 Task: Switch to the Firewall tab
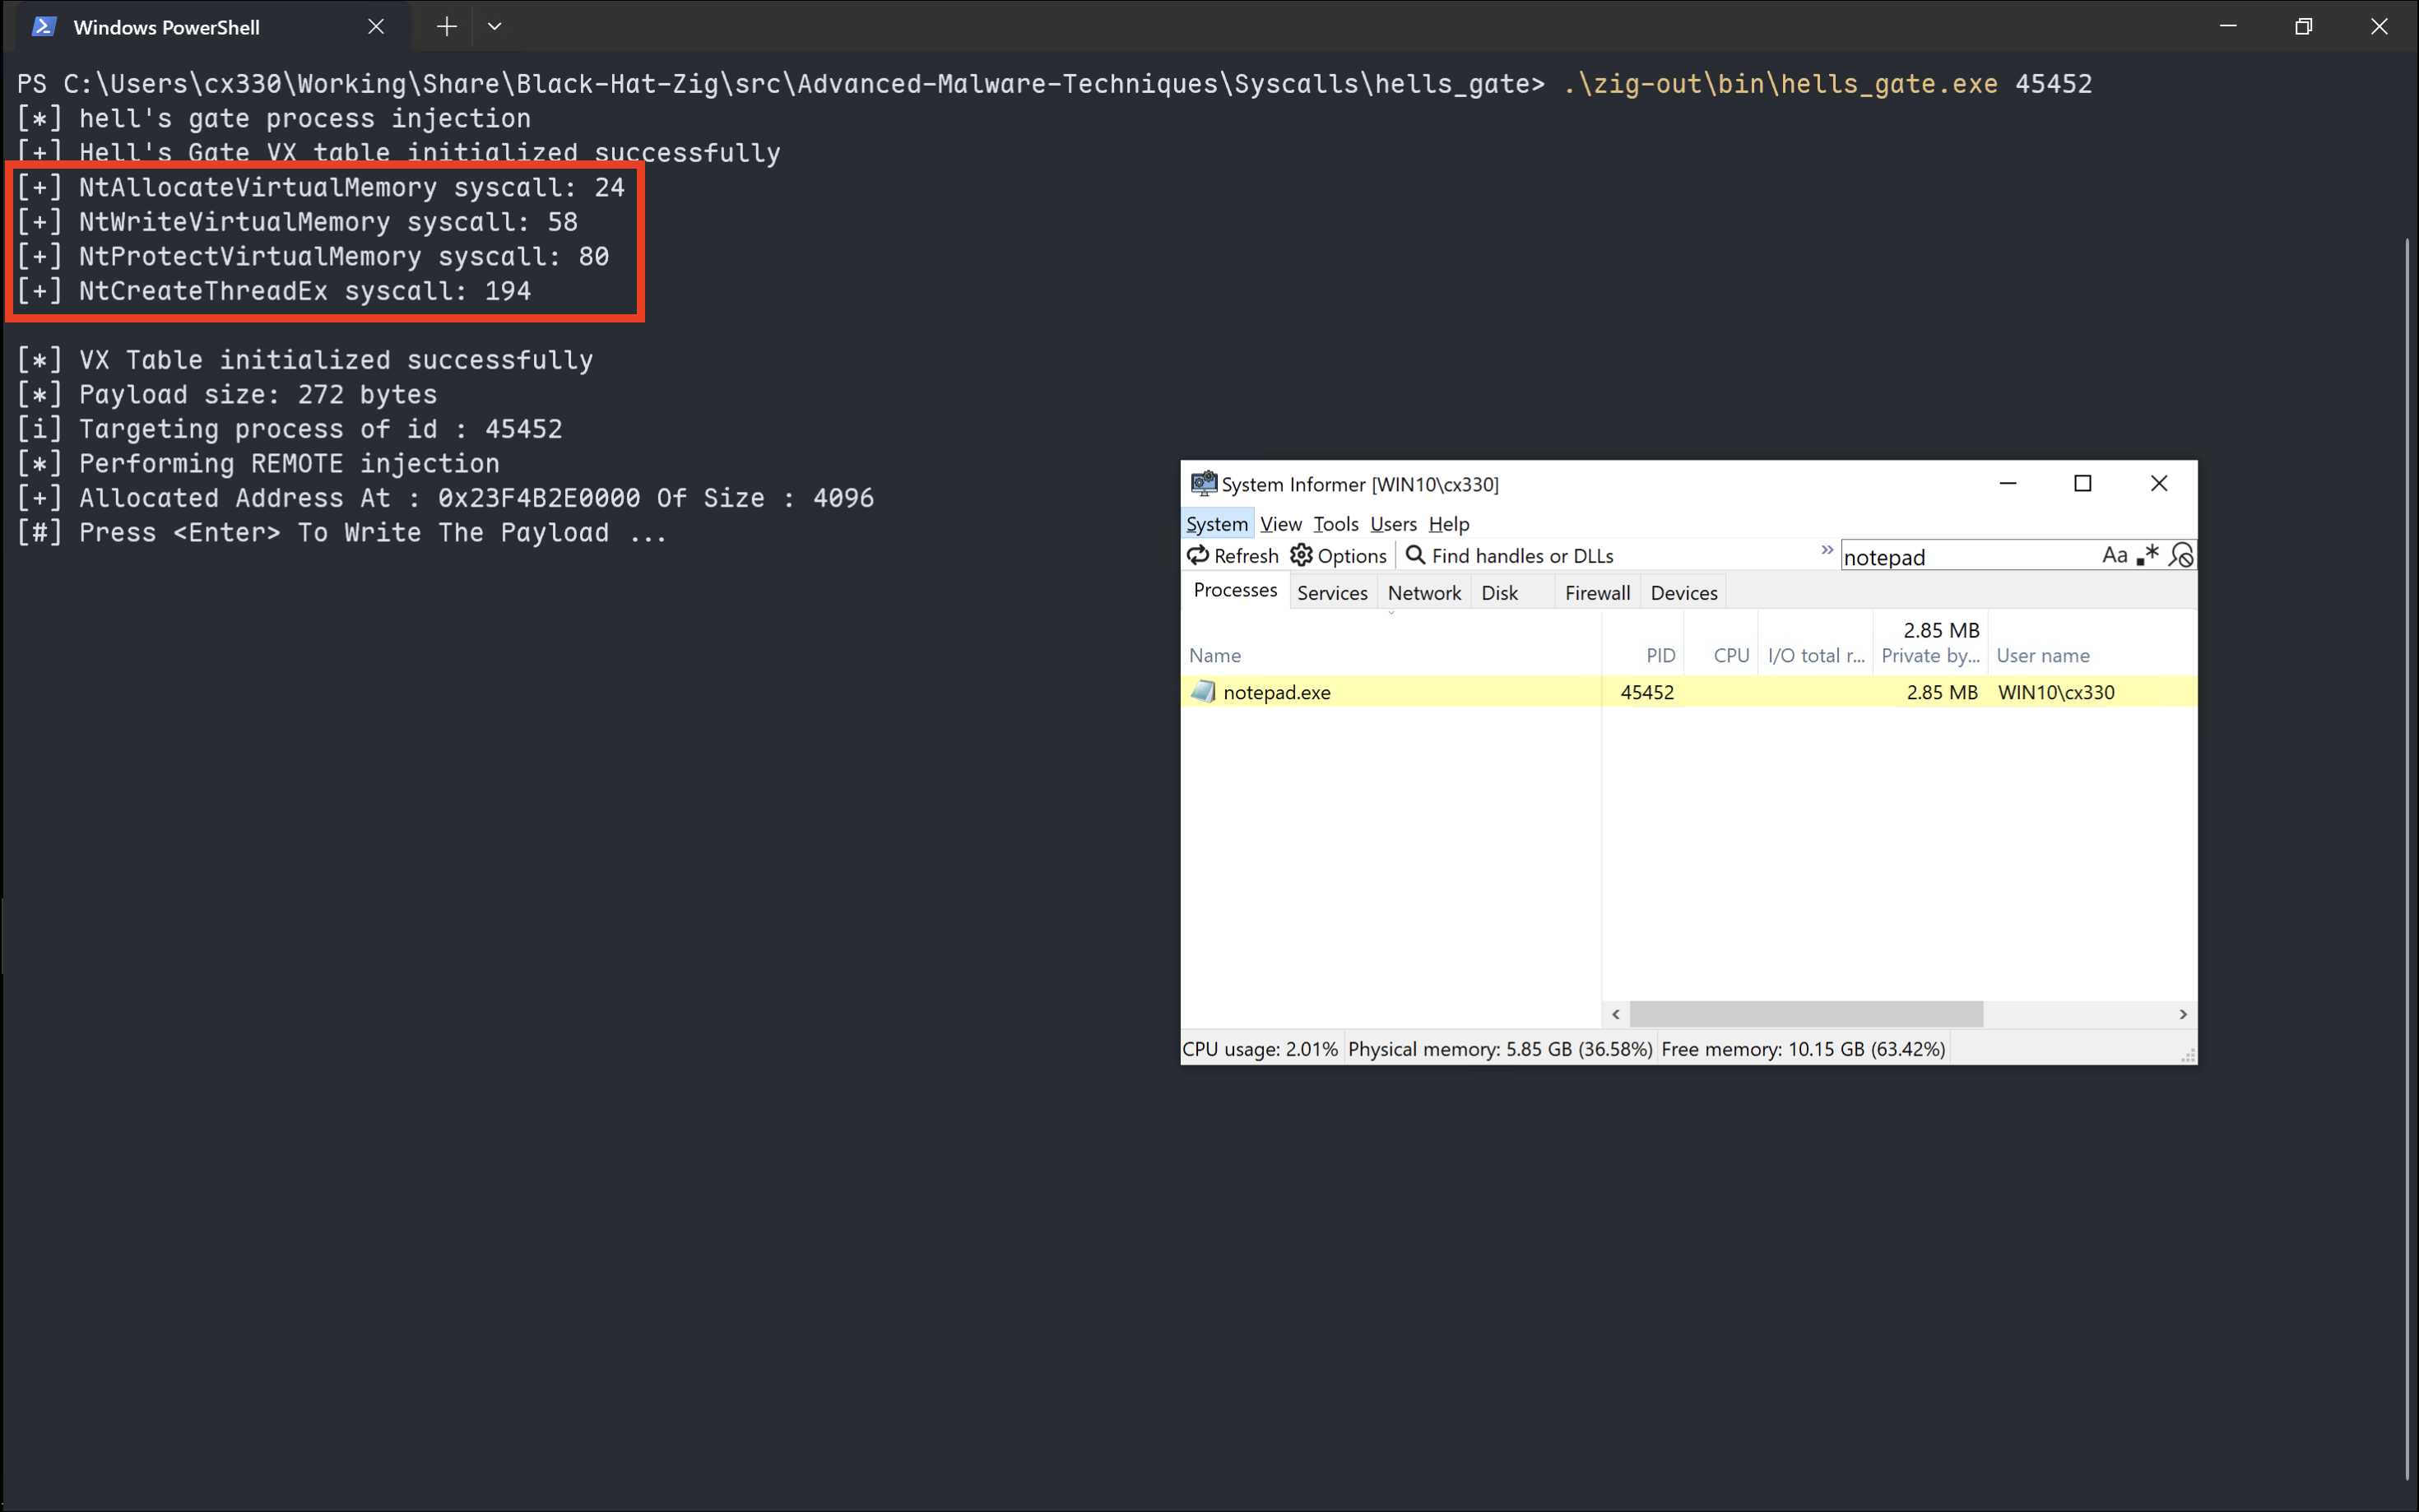click(x=1597, y=593)
